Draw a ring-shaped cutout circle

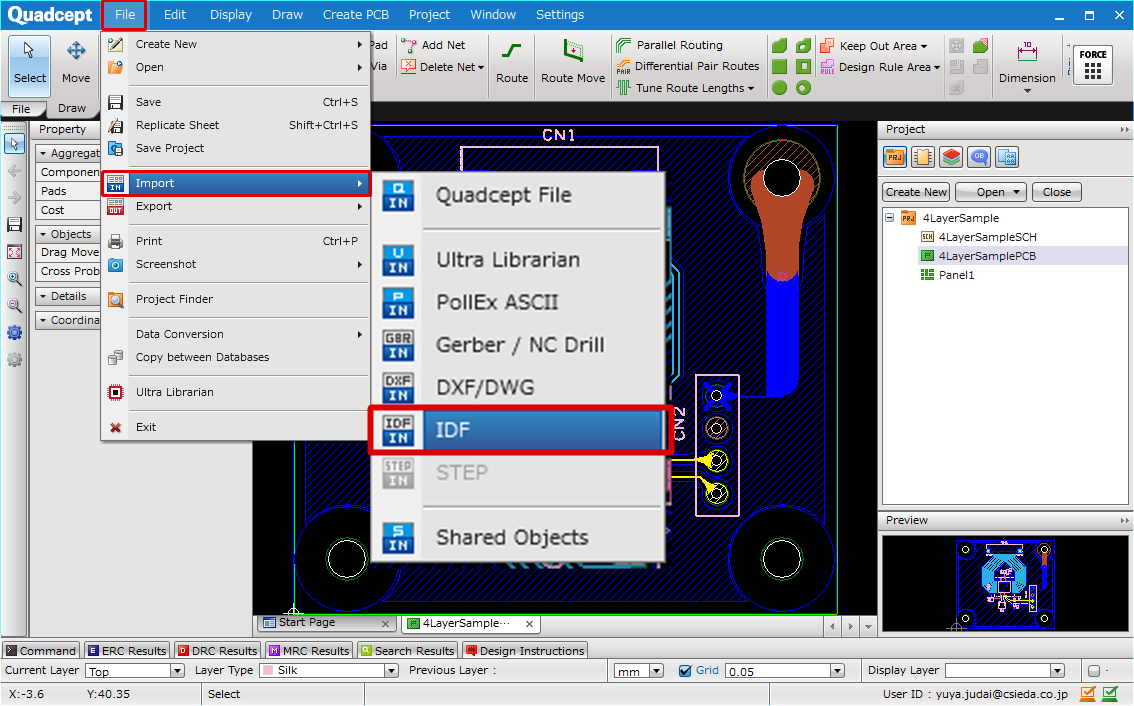click(803, 88)
